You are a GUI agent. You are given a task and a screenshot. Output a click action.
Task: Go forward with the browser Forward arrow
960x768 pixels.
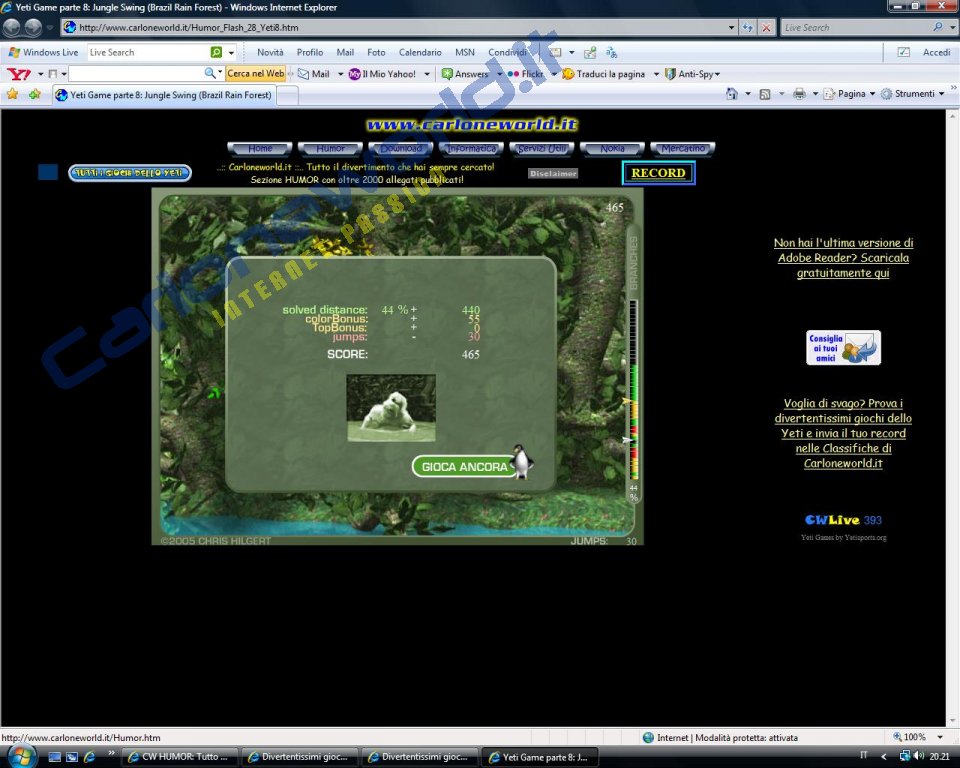33,28
